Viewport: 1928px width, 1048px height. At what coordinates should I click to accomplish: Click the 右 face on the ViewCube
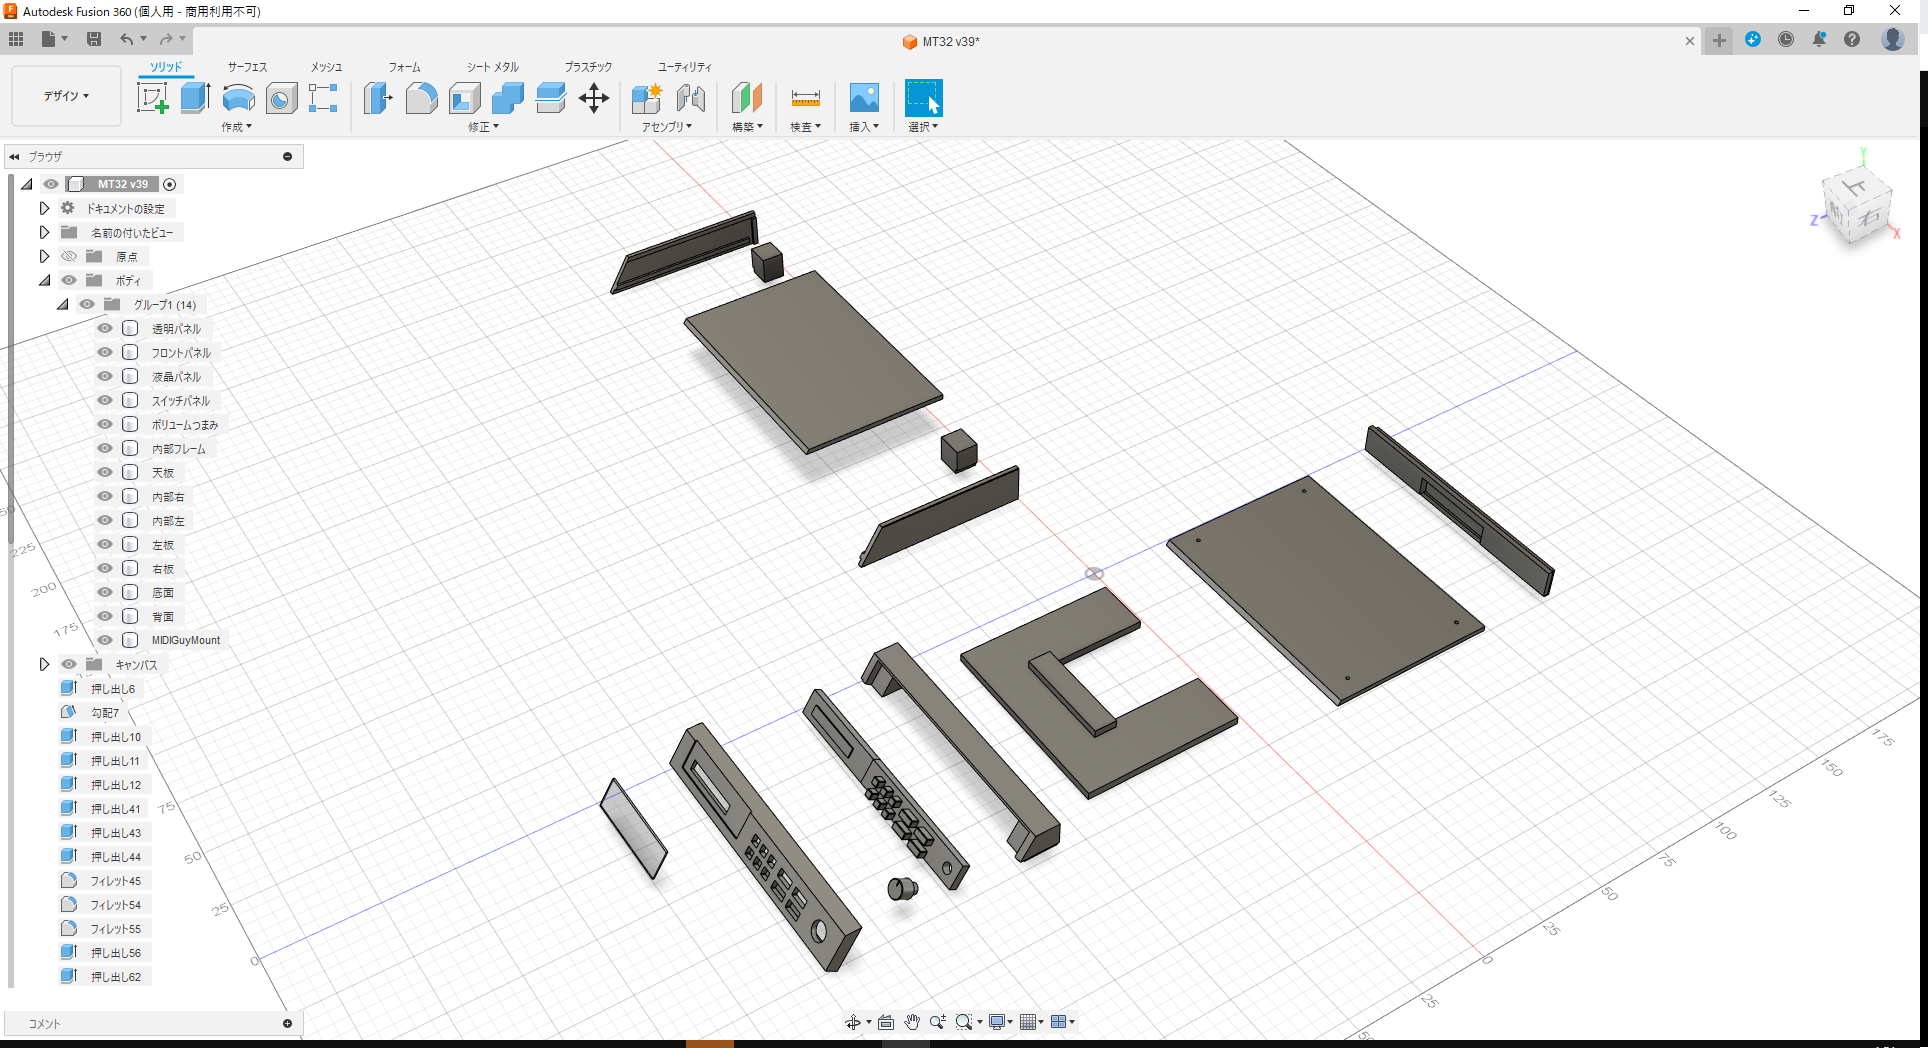(x=1869, y=217)
